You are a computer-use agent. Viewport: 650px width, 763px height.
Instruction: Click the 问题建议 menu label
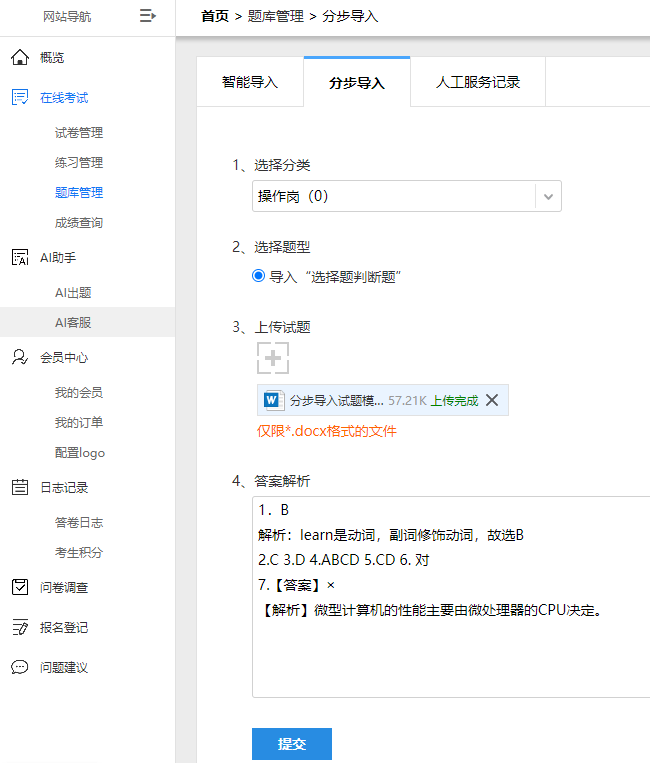[64, 667]
